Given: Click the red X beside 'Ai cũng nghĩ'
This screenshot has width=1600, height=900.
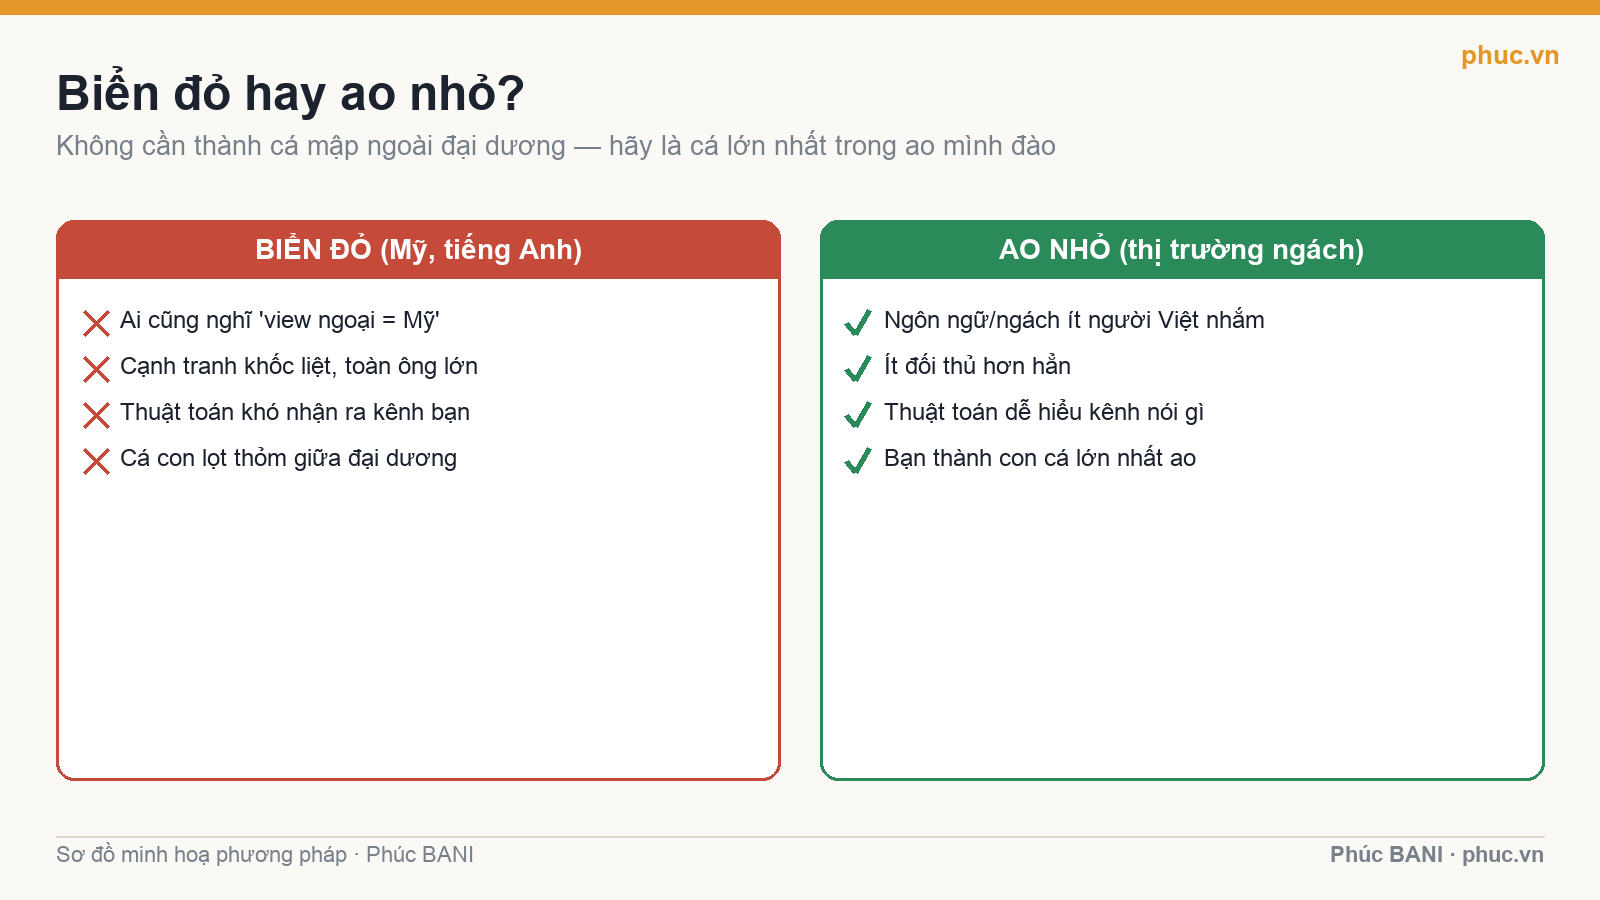Looking at the screenshot, I should (96, 323).
